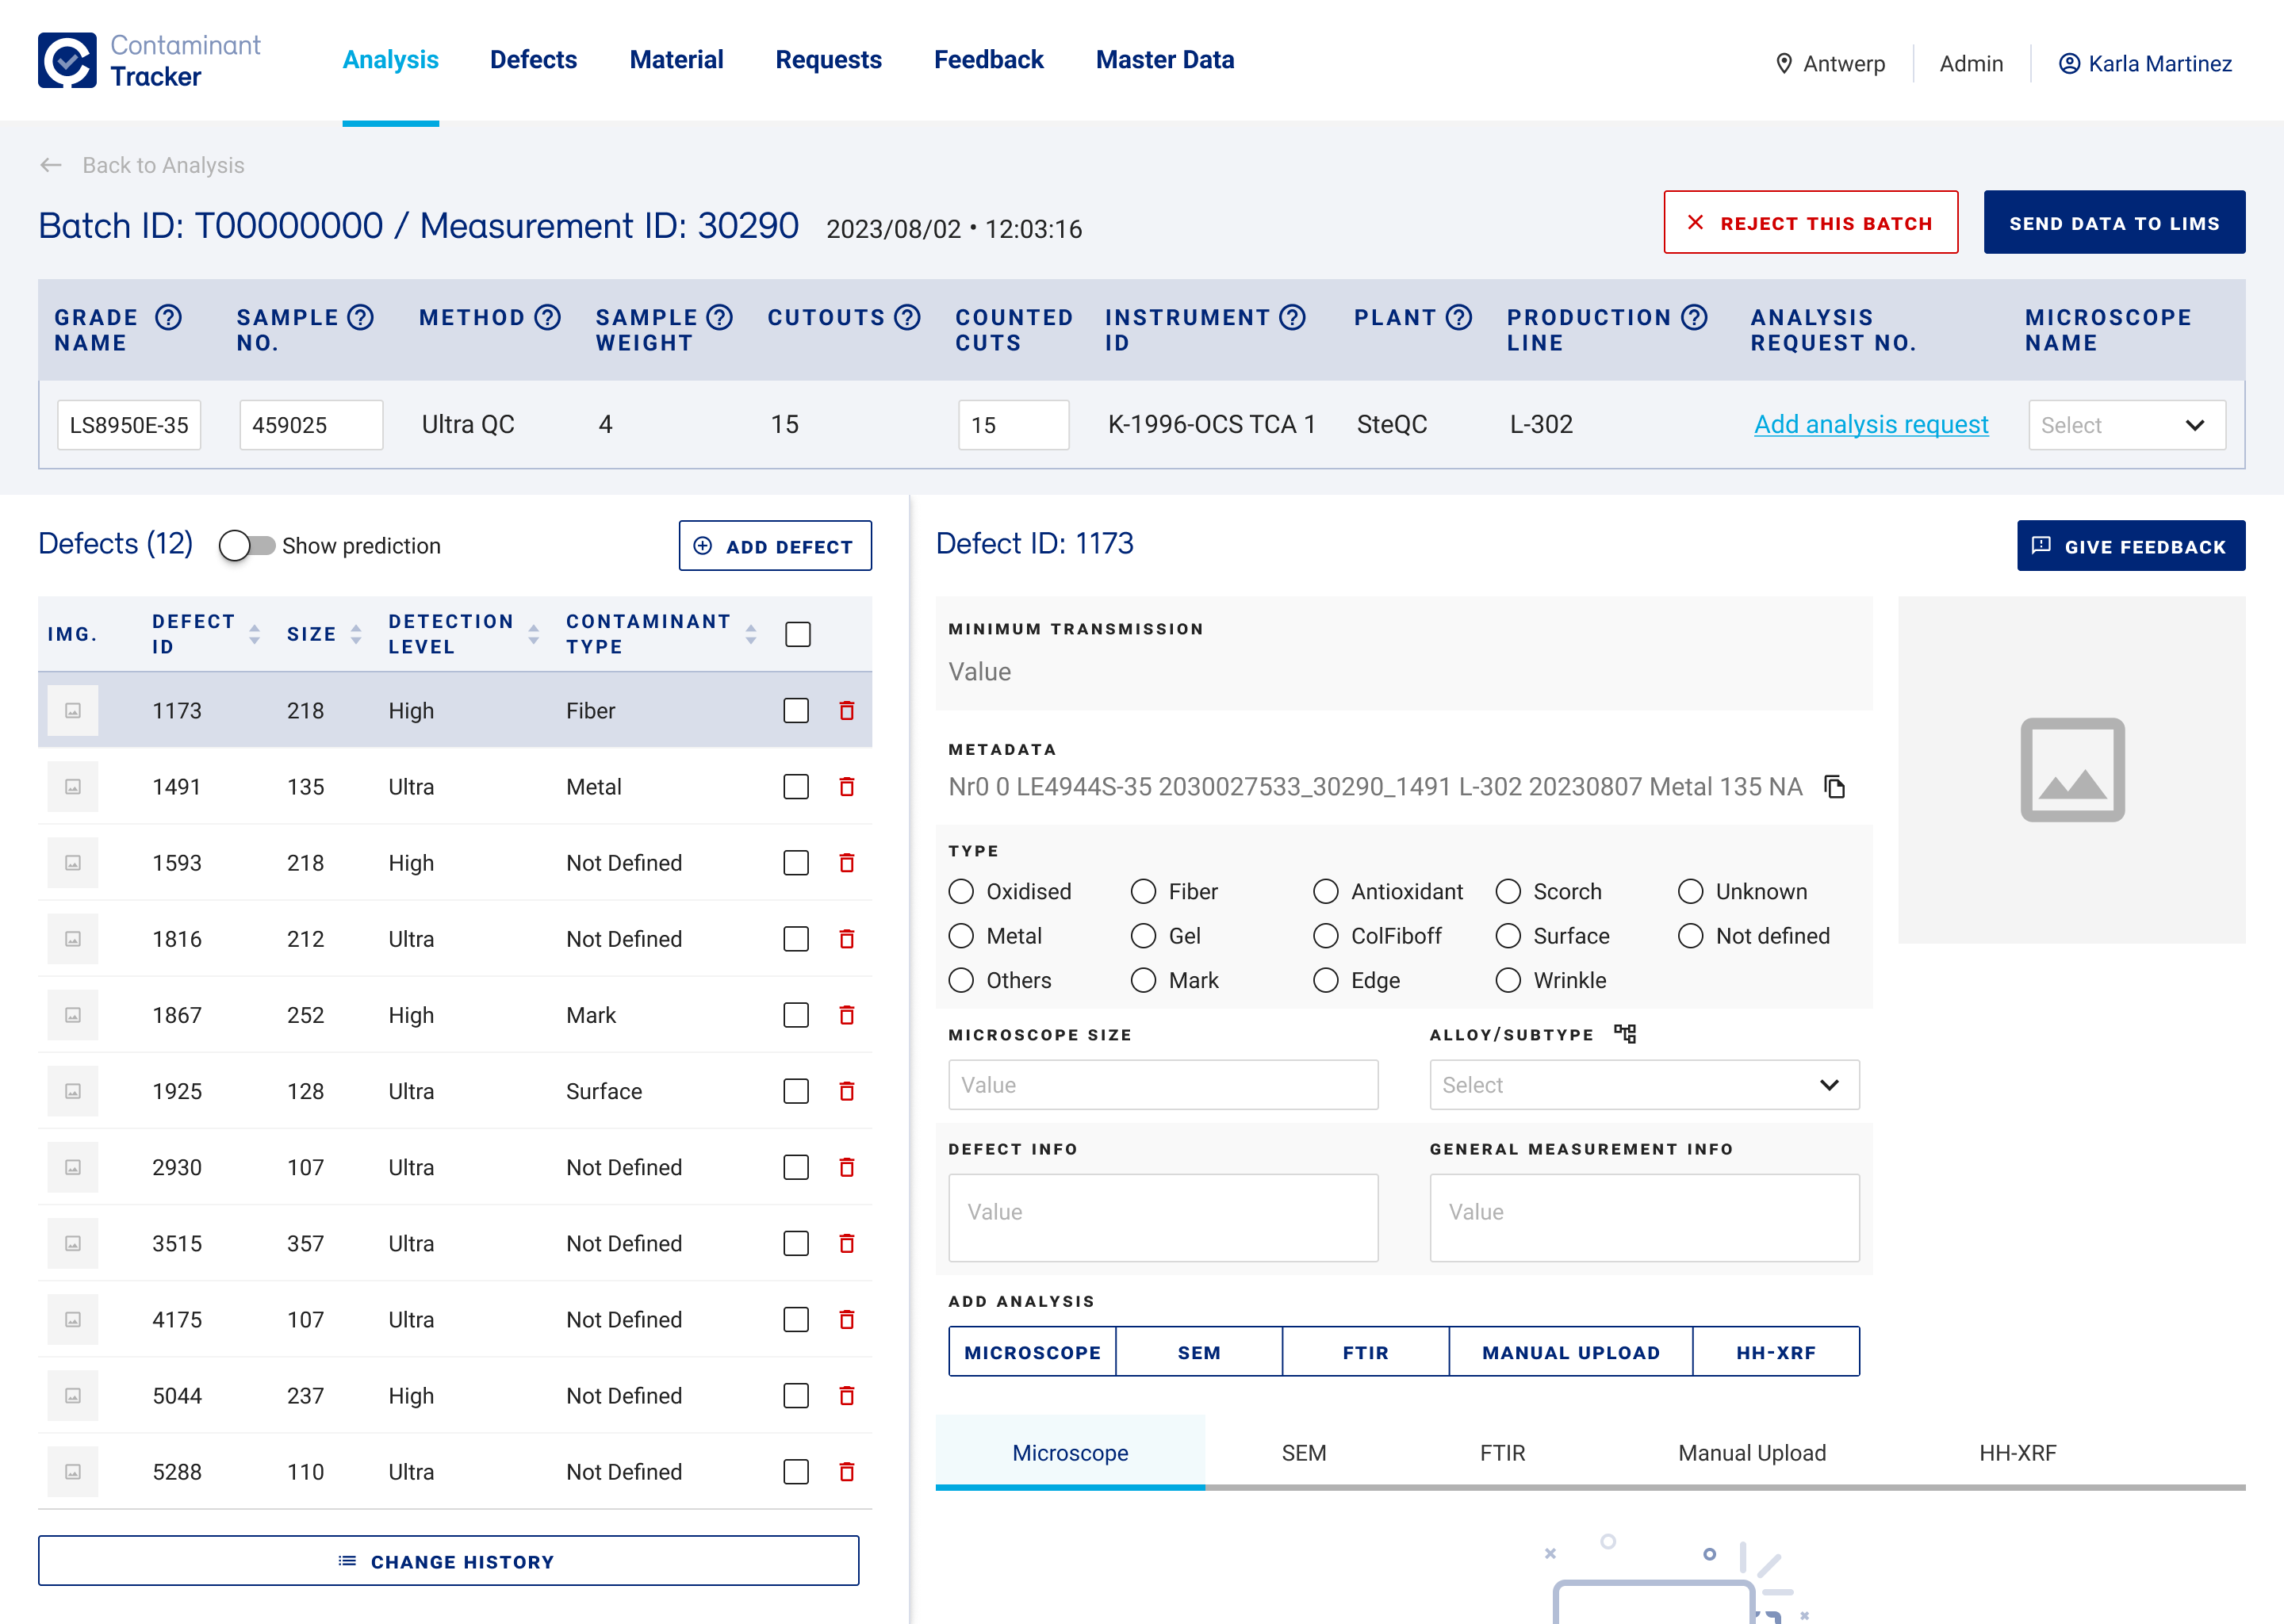Viewport: 2284px width, 1624px height.
Task: Click the Microscope Size input field
Action: pos(1162,1085)
